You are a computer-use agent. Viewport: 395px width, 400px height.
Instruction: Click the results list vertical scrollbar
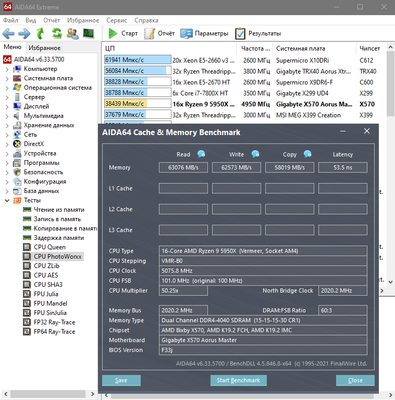[390, 165]
